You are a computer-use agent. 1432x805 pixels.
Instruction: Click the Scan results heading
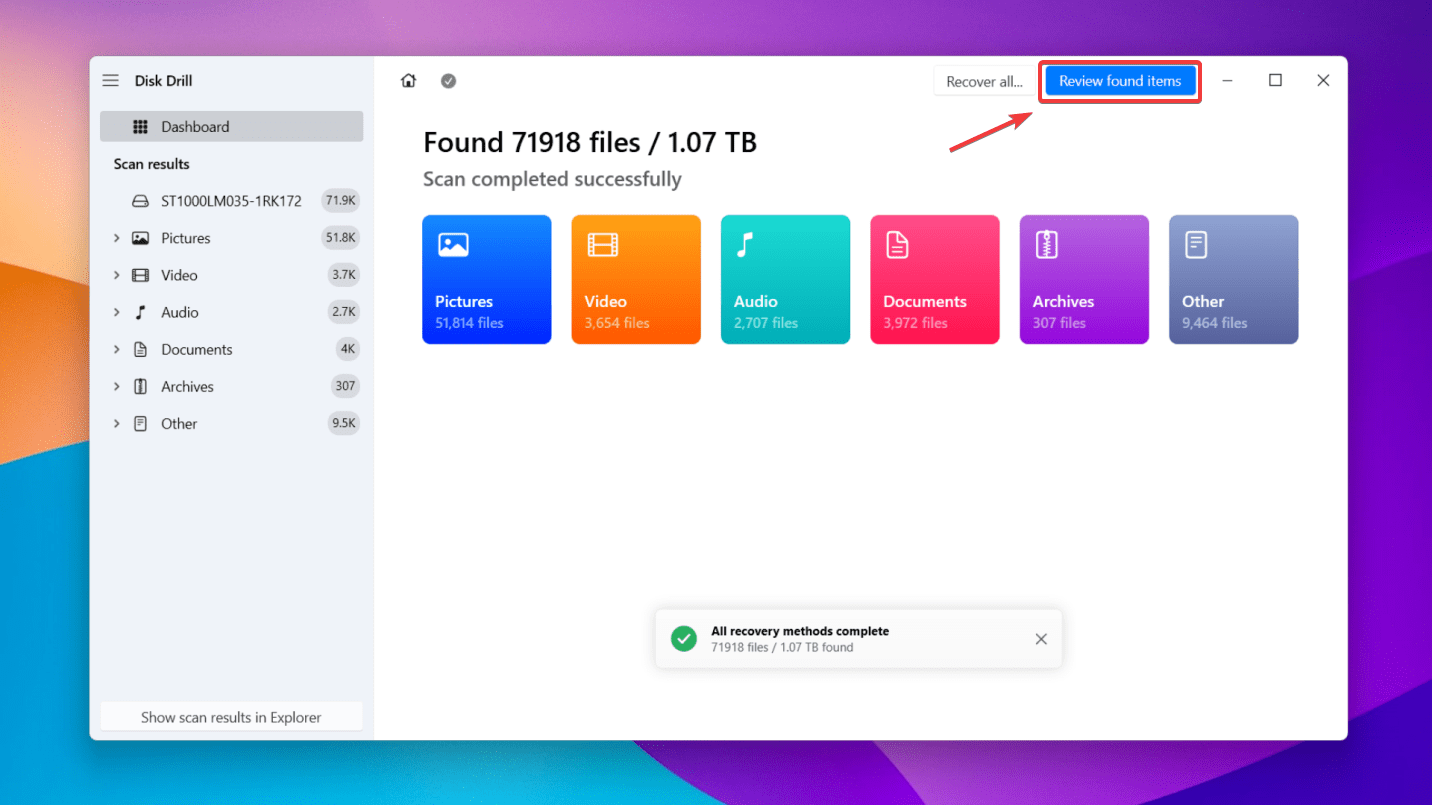pos(151,164)
